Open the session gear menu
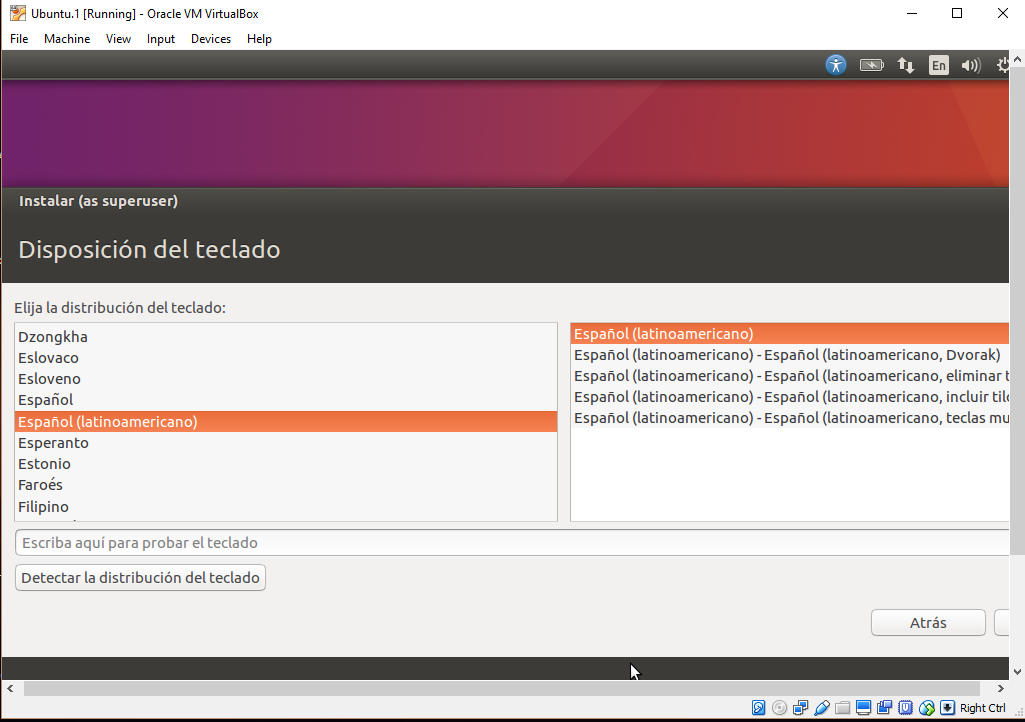 pos(1003,64)
